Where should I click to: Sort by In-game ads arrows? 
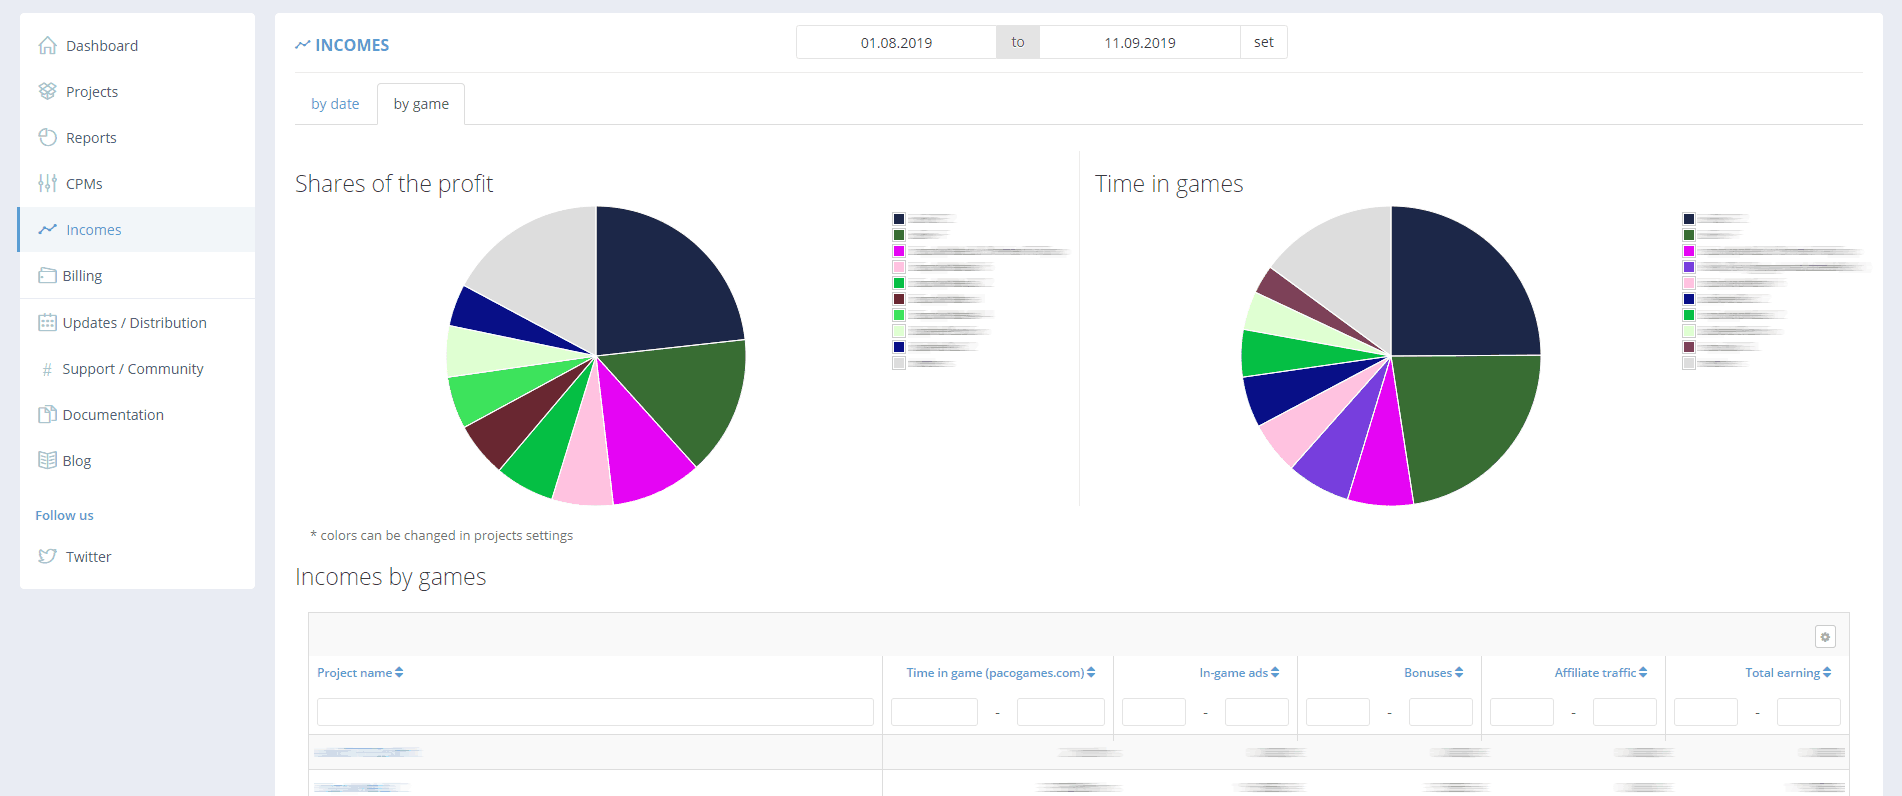click(x=1275, y=673)
